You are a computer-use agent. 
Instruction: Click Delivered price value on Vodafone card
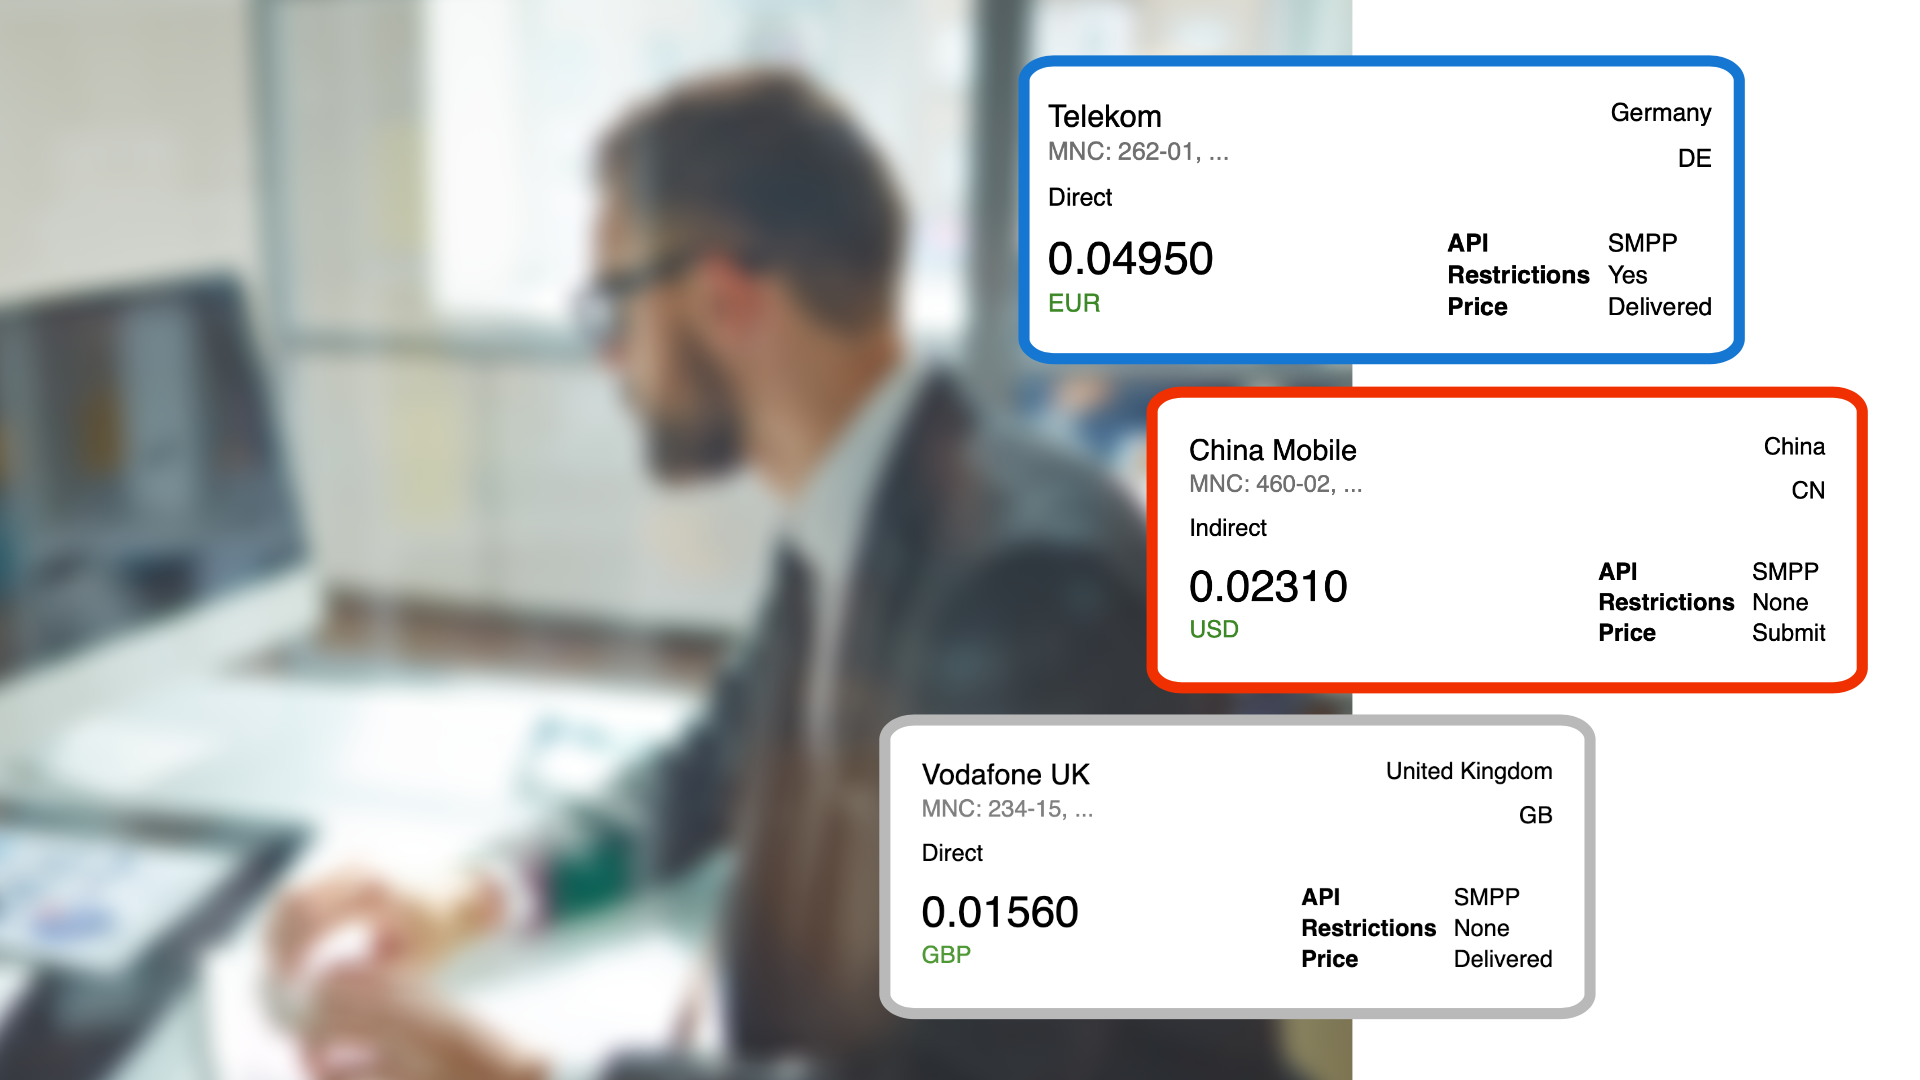tap(1503, 959)
